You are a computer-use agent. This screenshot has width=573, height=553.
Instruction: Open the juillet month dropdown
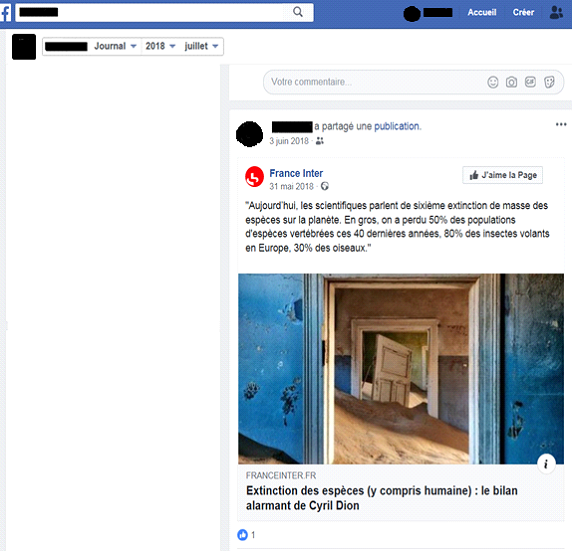tap(201, 46)
